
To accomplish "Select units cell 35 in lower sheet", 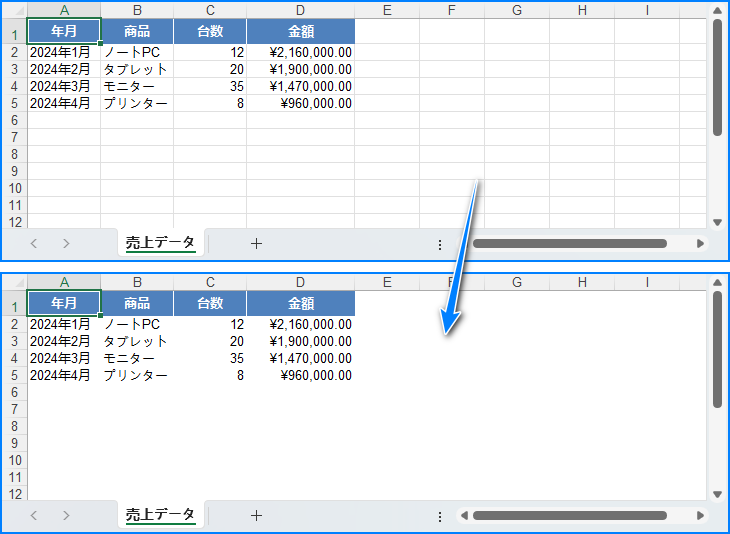I will (x=210, y=358).
